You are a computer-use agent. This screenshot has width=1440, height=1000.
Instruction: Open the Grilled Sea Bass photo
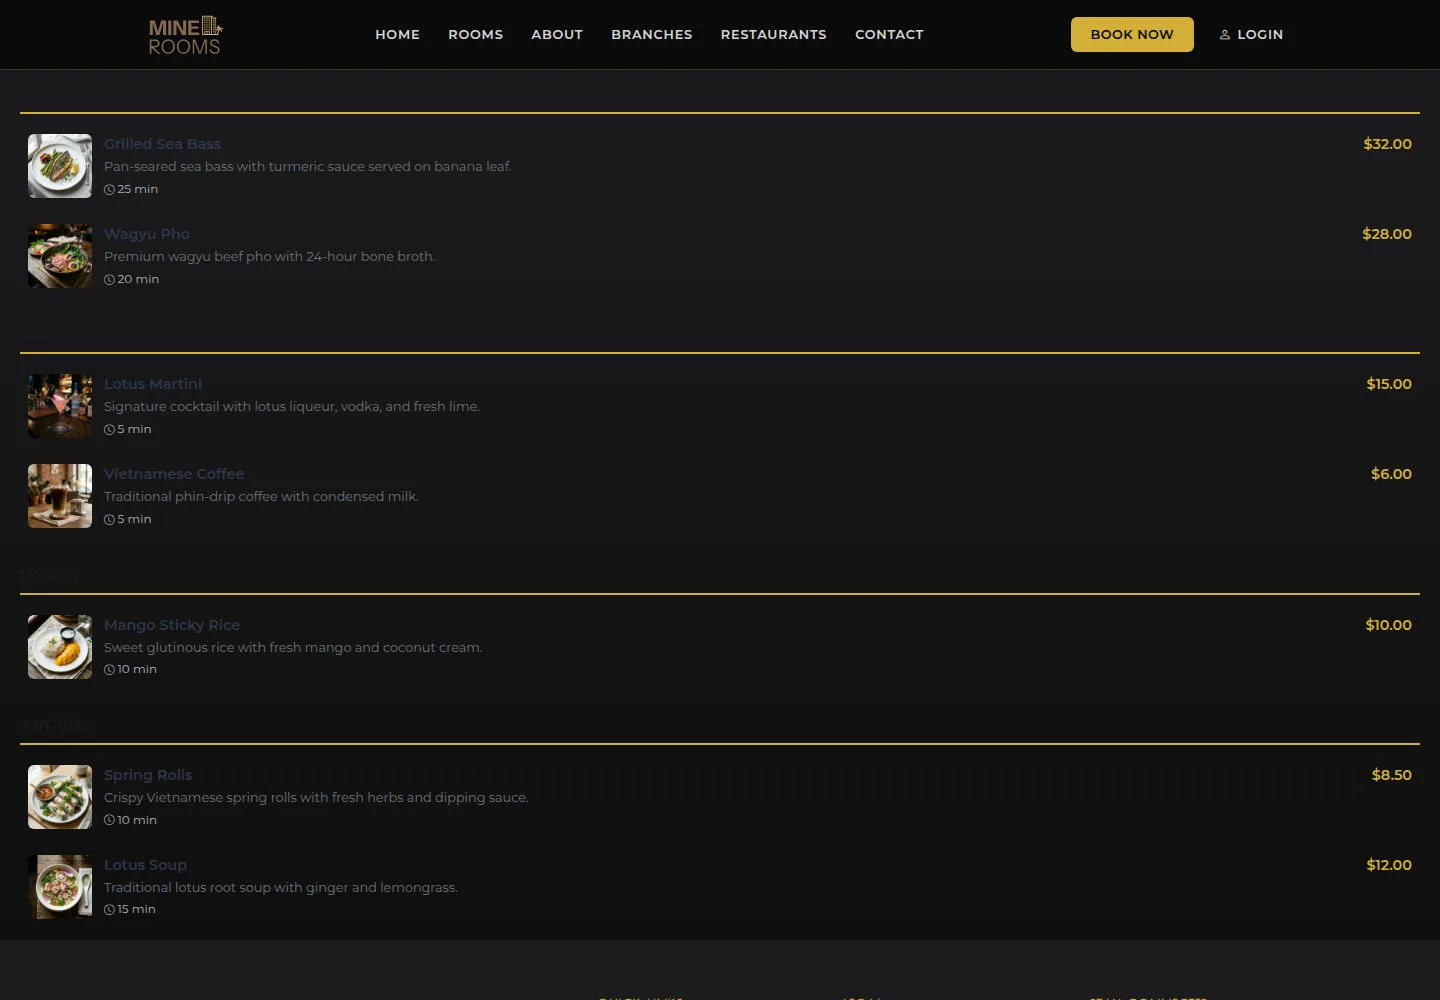[60, 166]
